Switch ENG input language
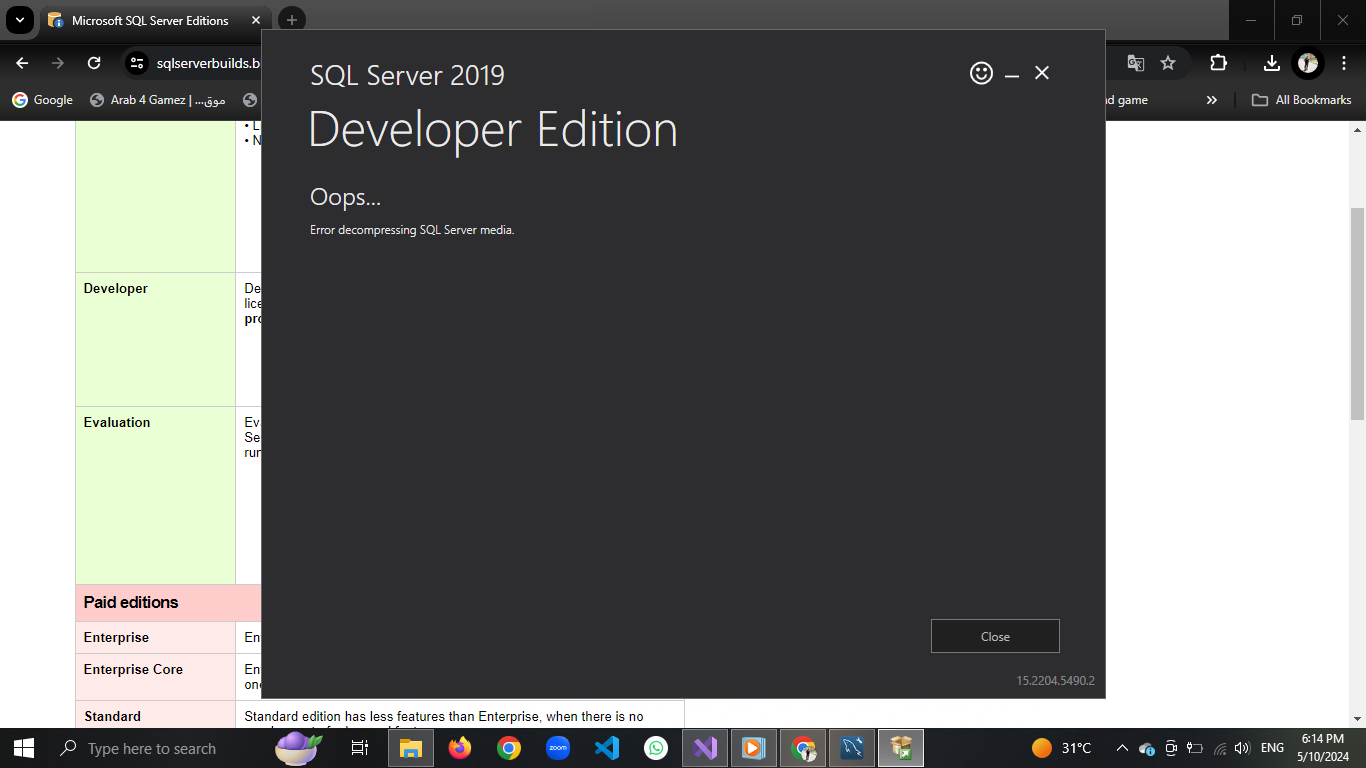 tap(1272, 748)
